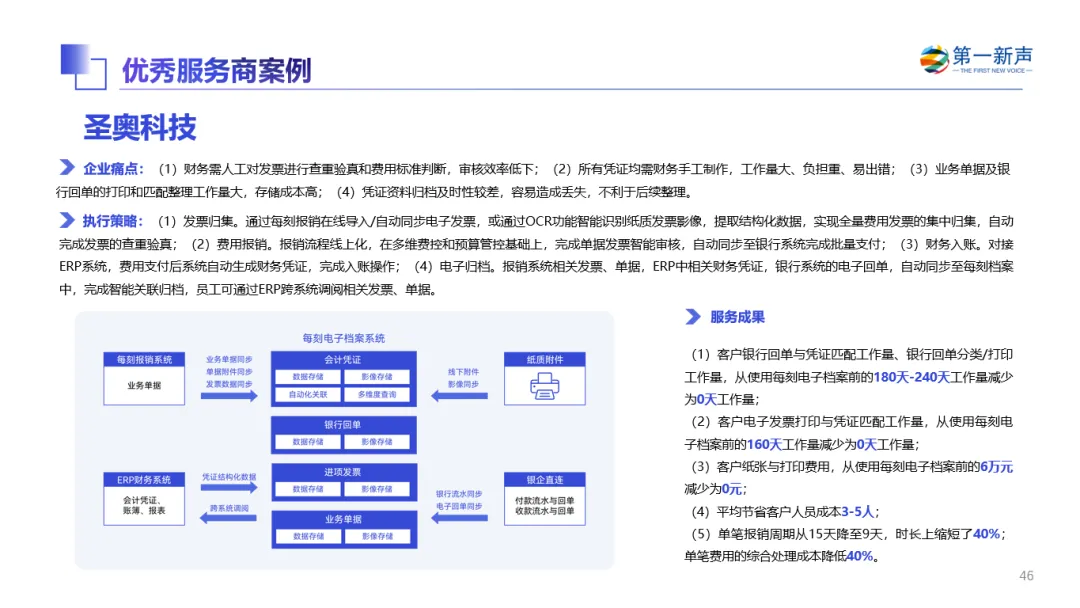Click the 会计凭证、账簿、报表 box text
Viewport: 1080px width, 608px height.
pos(144,505)
